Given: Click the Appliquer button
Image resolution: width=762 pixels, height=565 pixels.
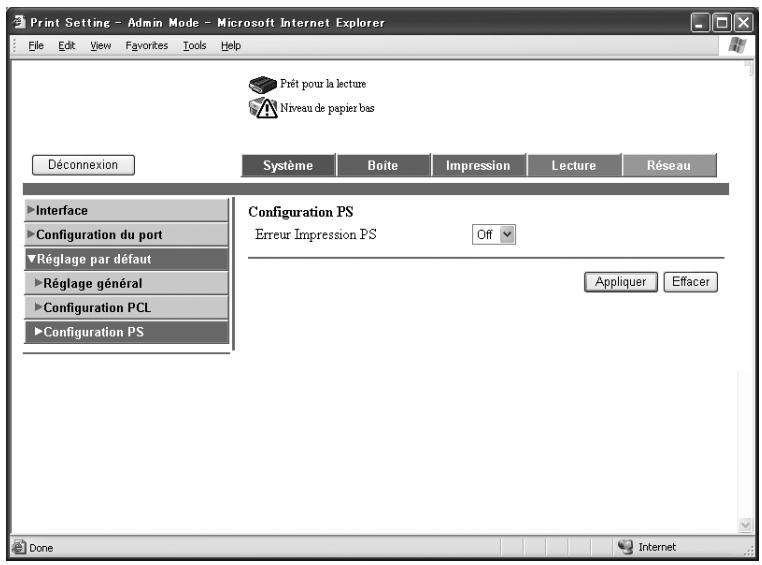Looking at the screenshot, I should [x=621, y=282].
